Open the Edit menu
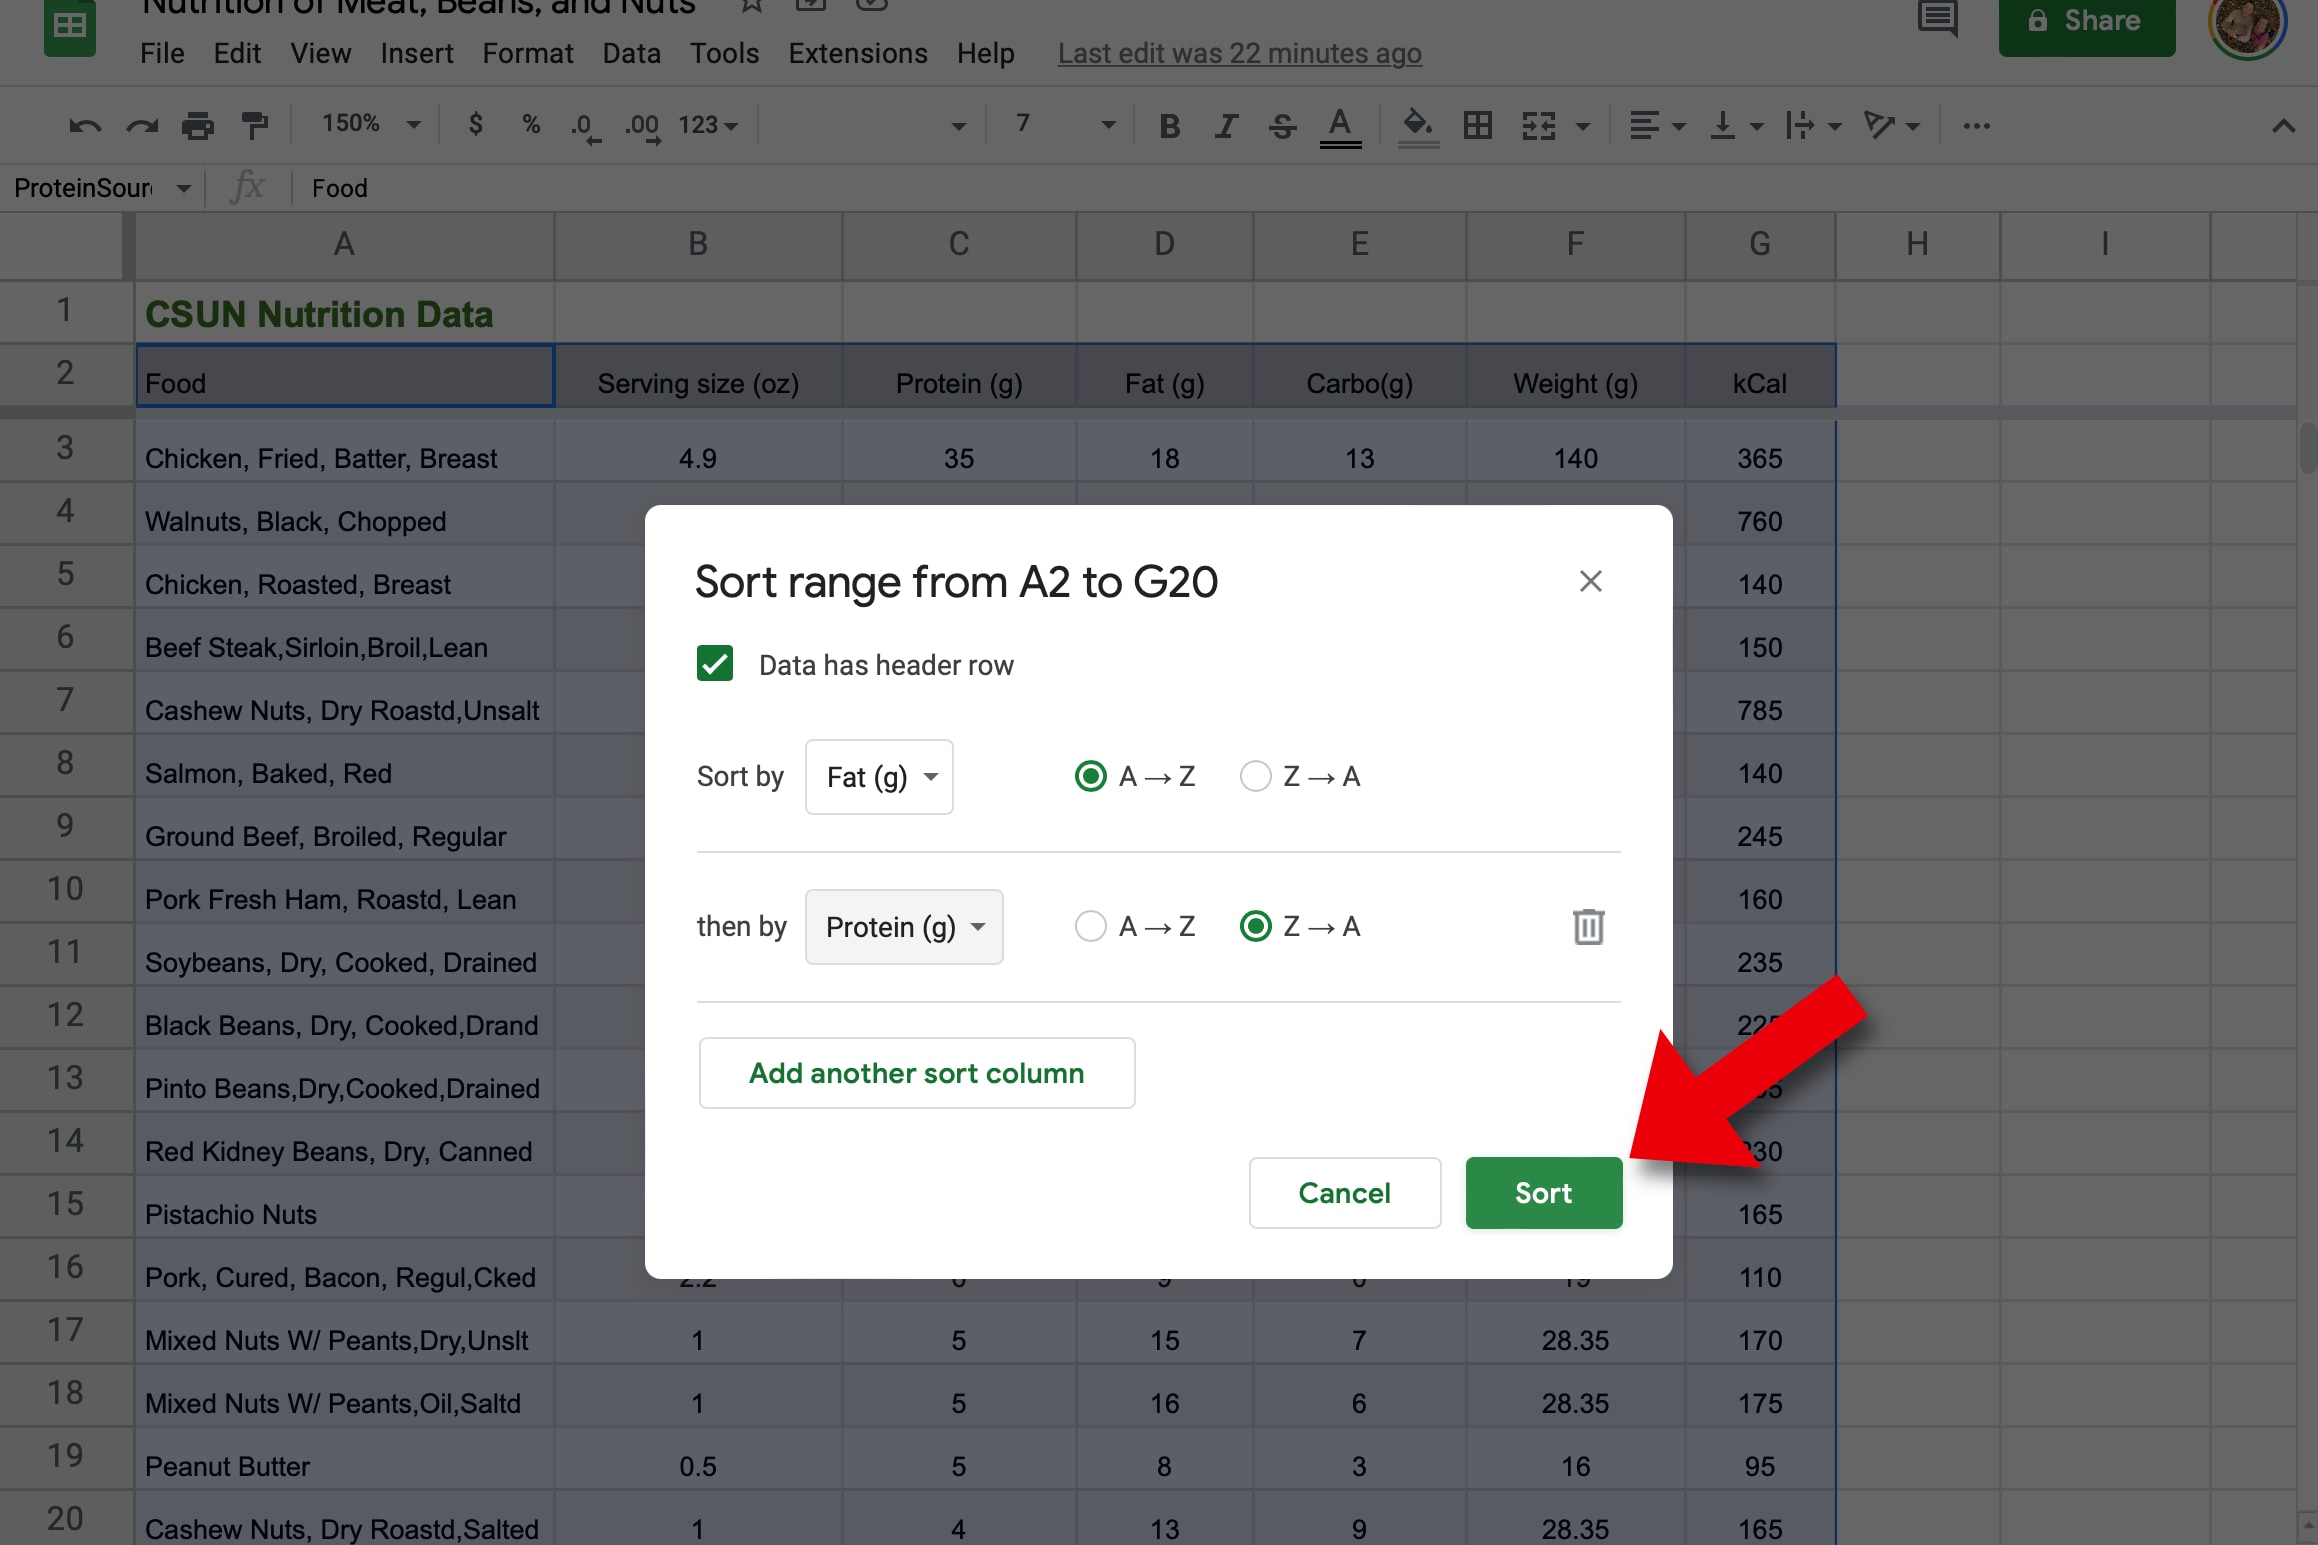Viewport: 2318px width, 1545px height. [x=237, y=53]
